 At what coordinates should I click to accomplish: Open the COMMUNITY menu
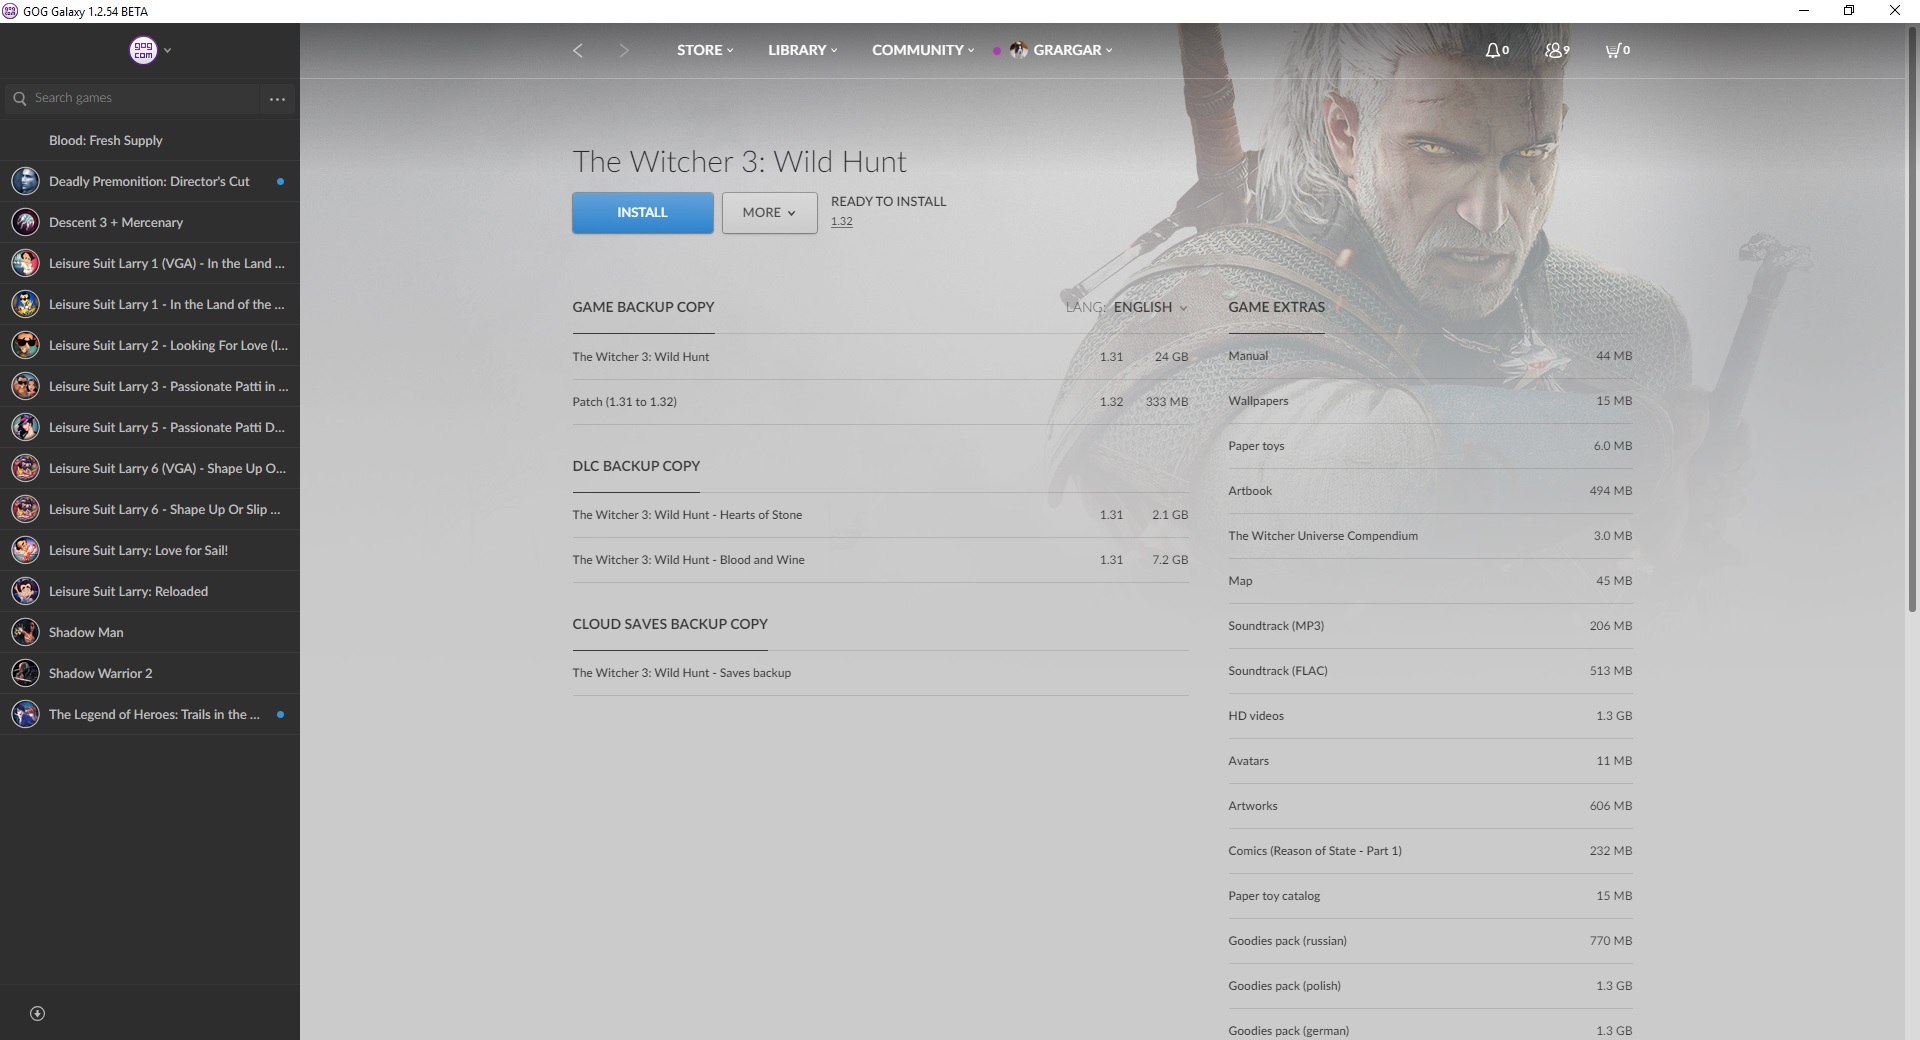tap(922, 50)
